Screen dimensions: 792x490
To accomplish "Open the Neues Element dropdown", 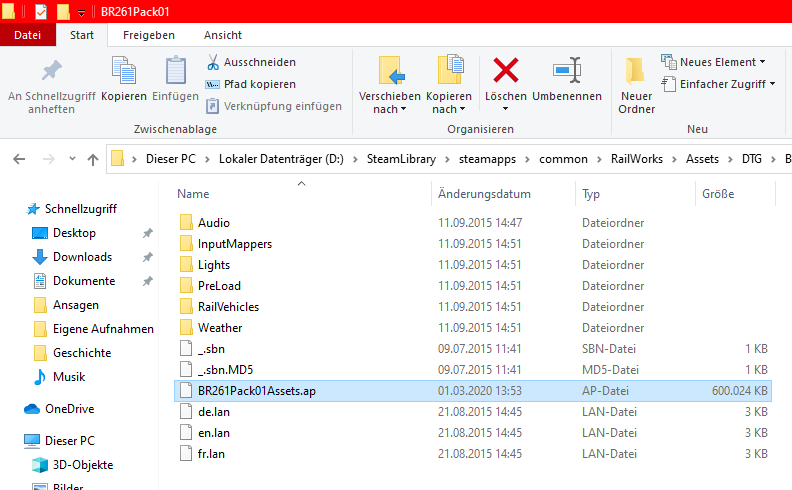I will click(713, 62).
